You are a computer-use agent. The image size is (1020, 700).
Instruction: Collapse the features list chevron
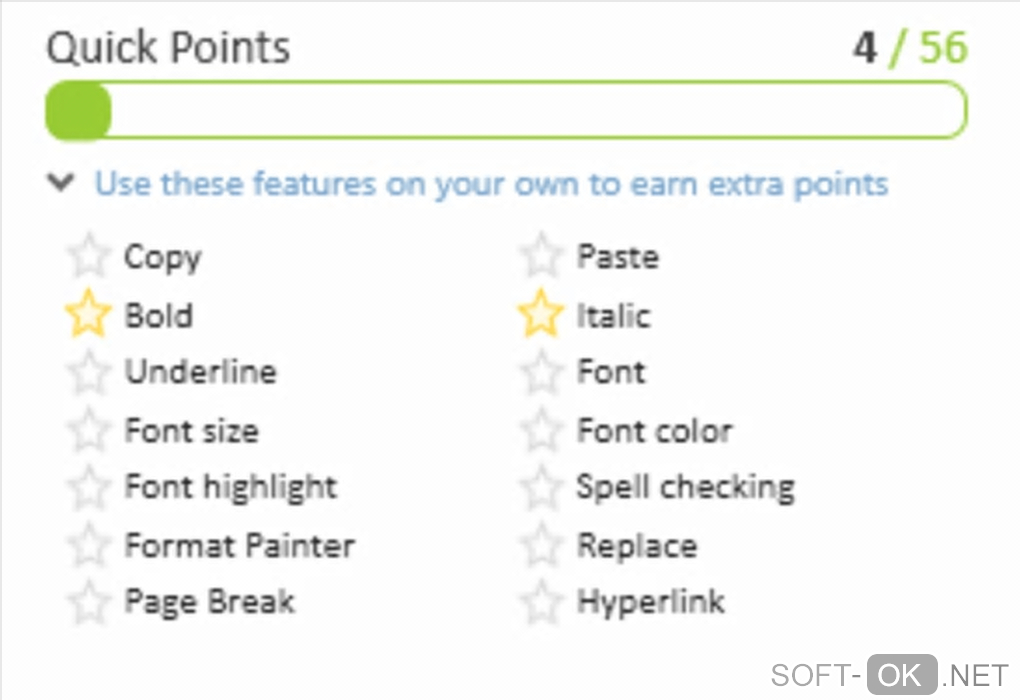(x=63, y=183)
